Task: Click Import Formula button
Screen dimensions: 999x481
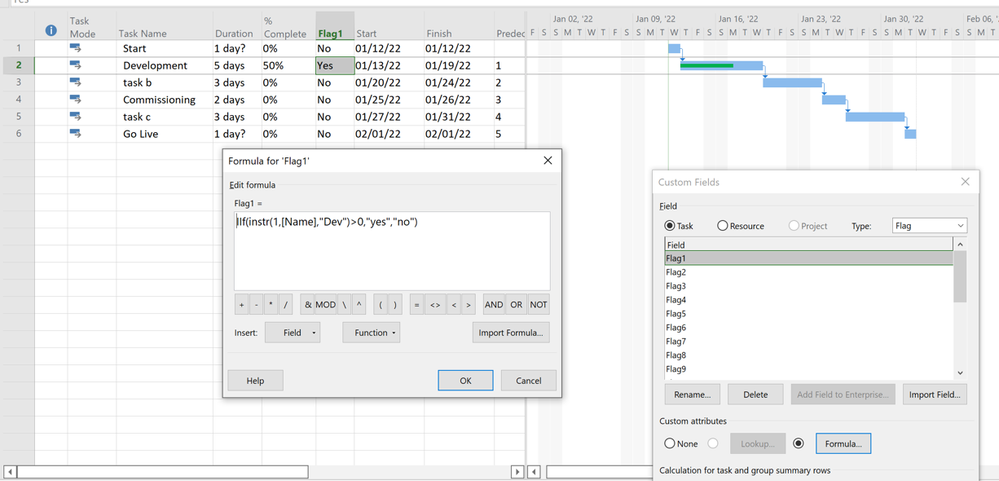Action: (x=511, y=333)
